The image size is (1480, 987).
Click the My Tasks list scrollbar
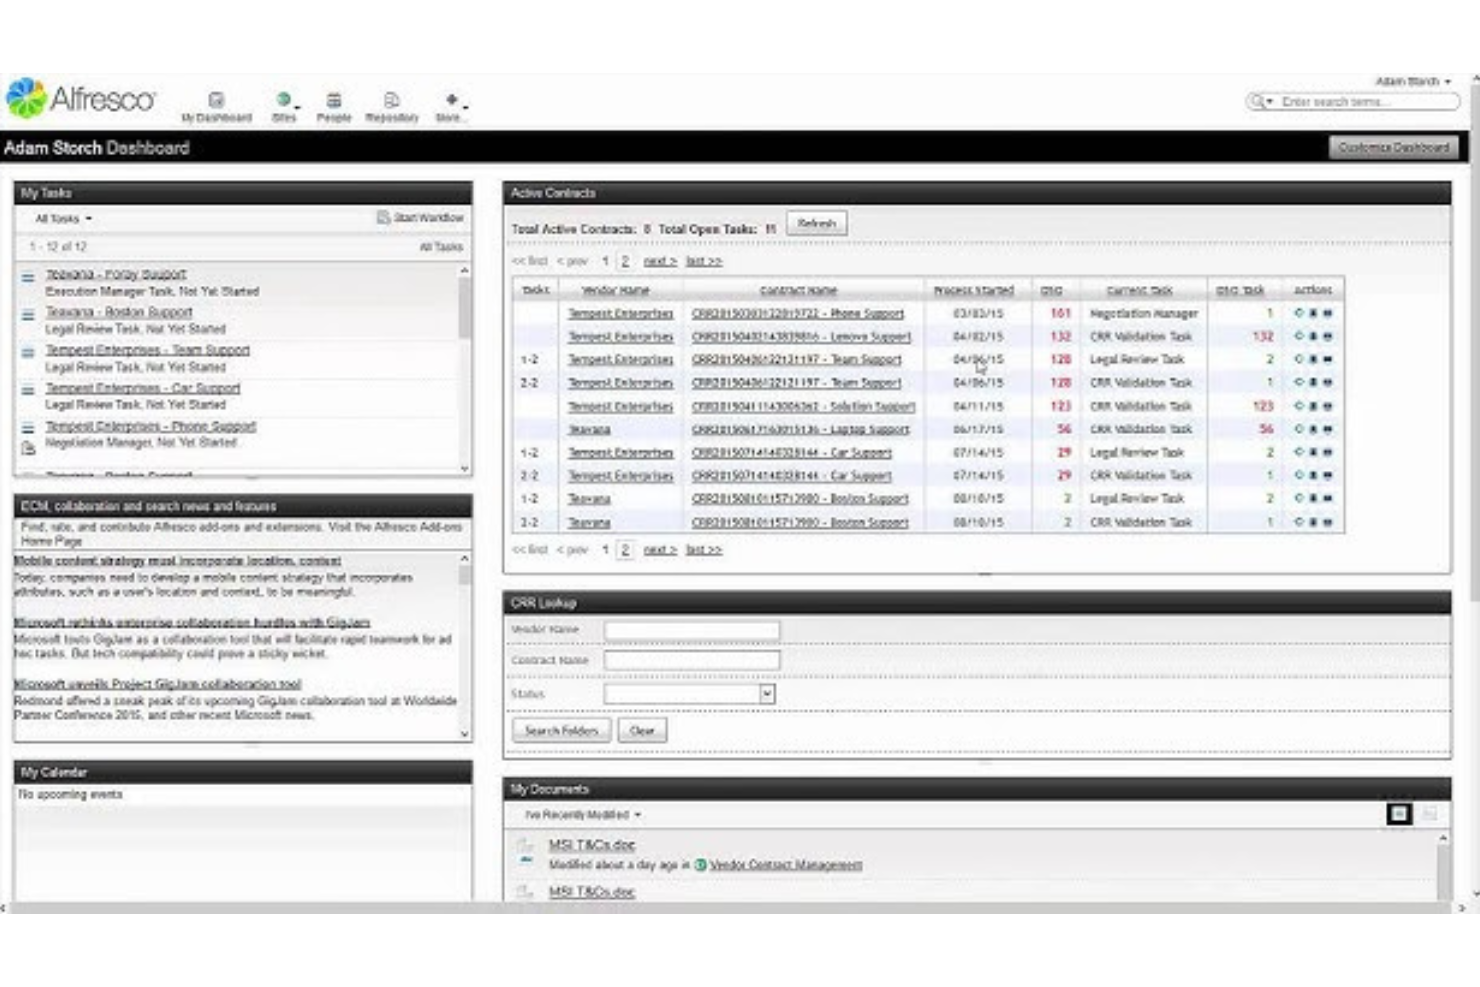464,308
